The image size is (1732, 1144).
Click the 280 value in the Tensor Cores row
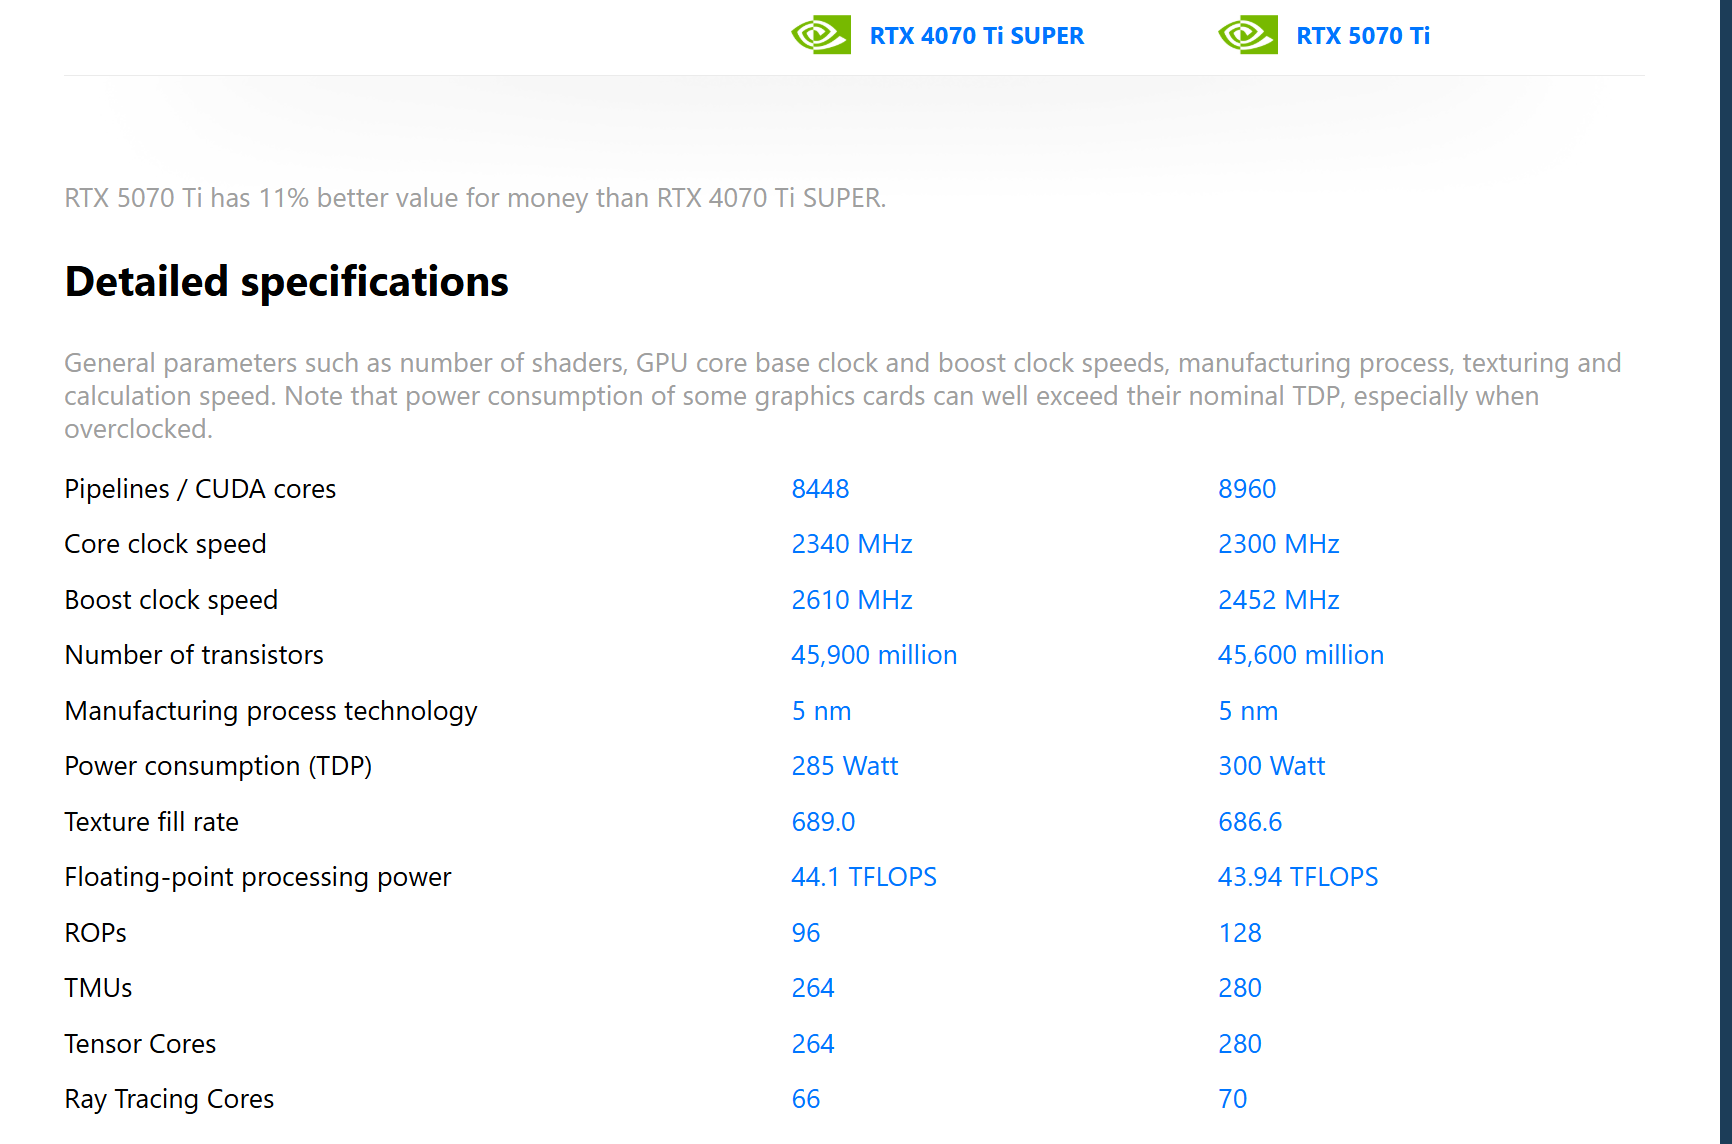click(x=1240, y=1044)
